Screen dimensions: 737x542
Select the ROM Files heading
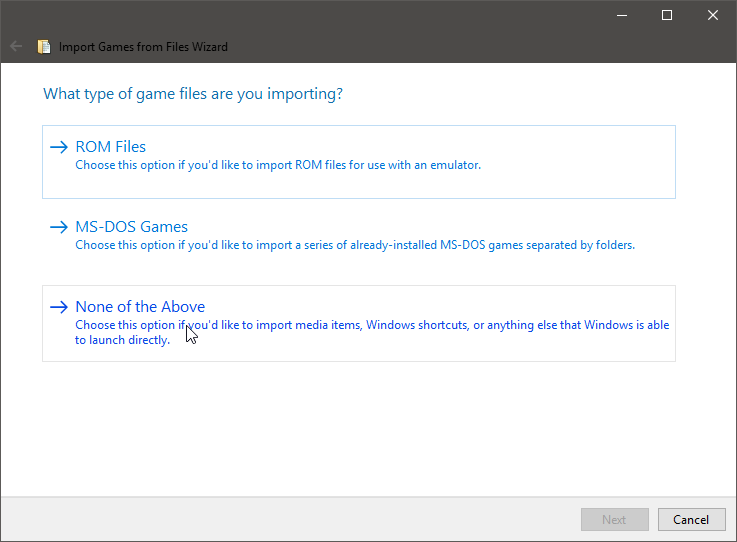[110, 147]
